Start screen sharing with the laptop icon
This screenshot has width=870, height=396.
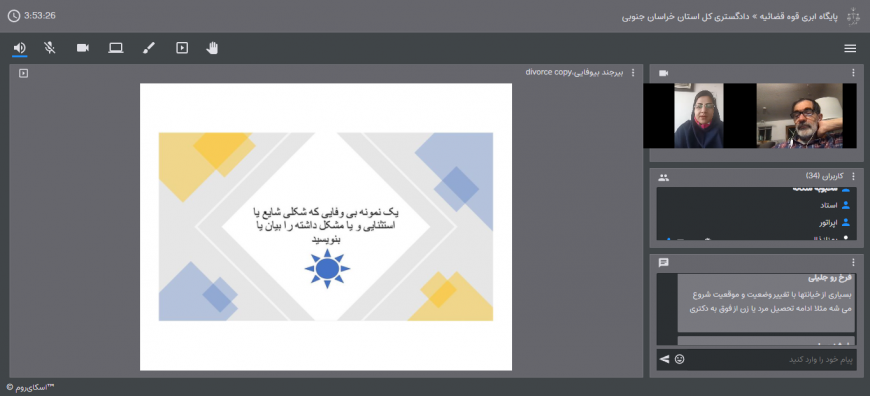point(116,48)
